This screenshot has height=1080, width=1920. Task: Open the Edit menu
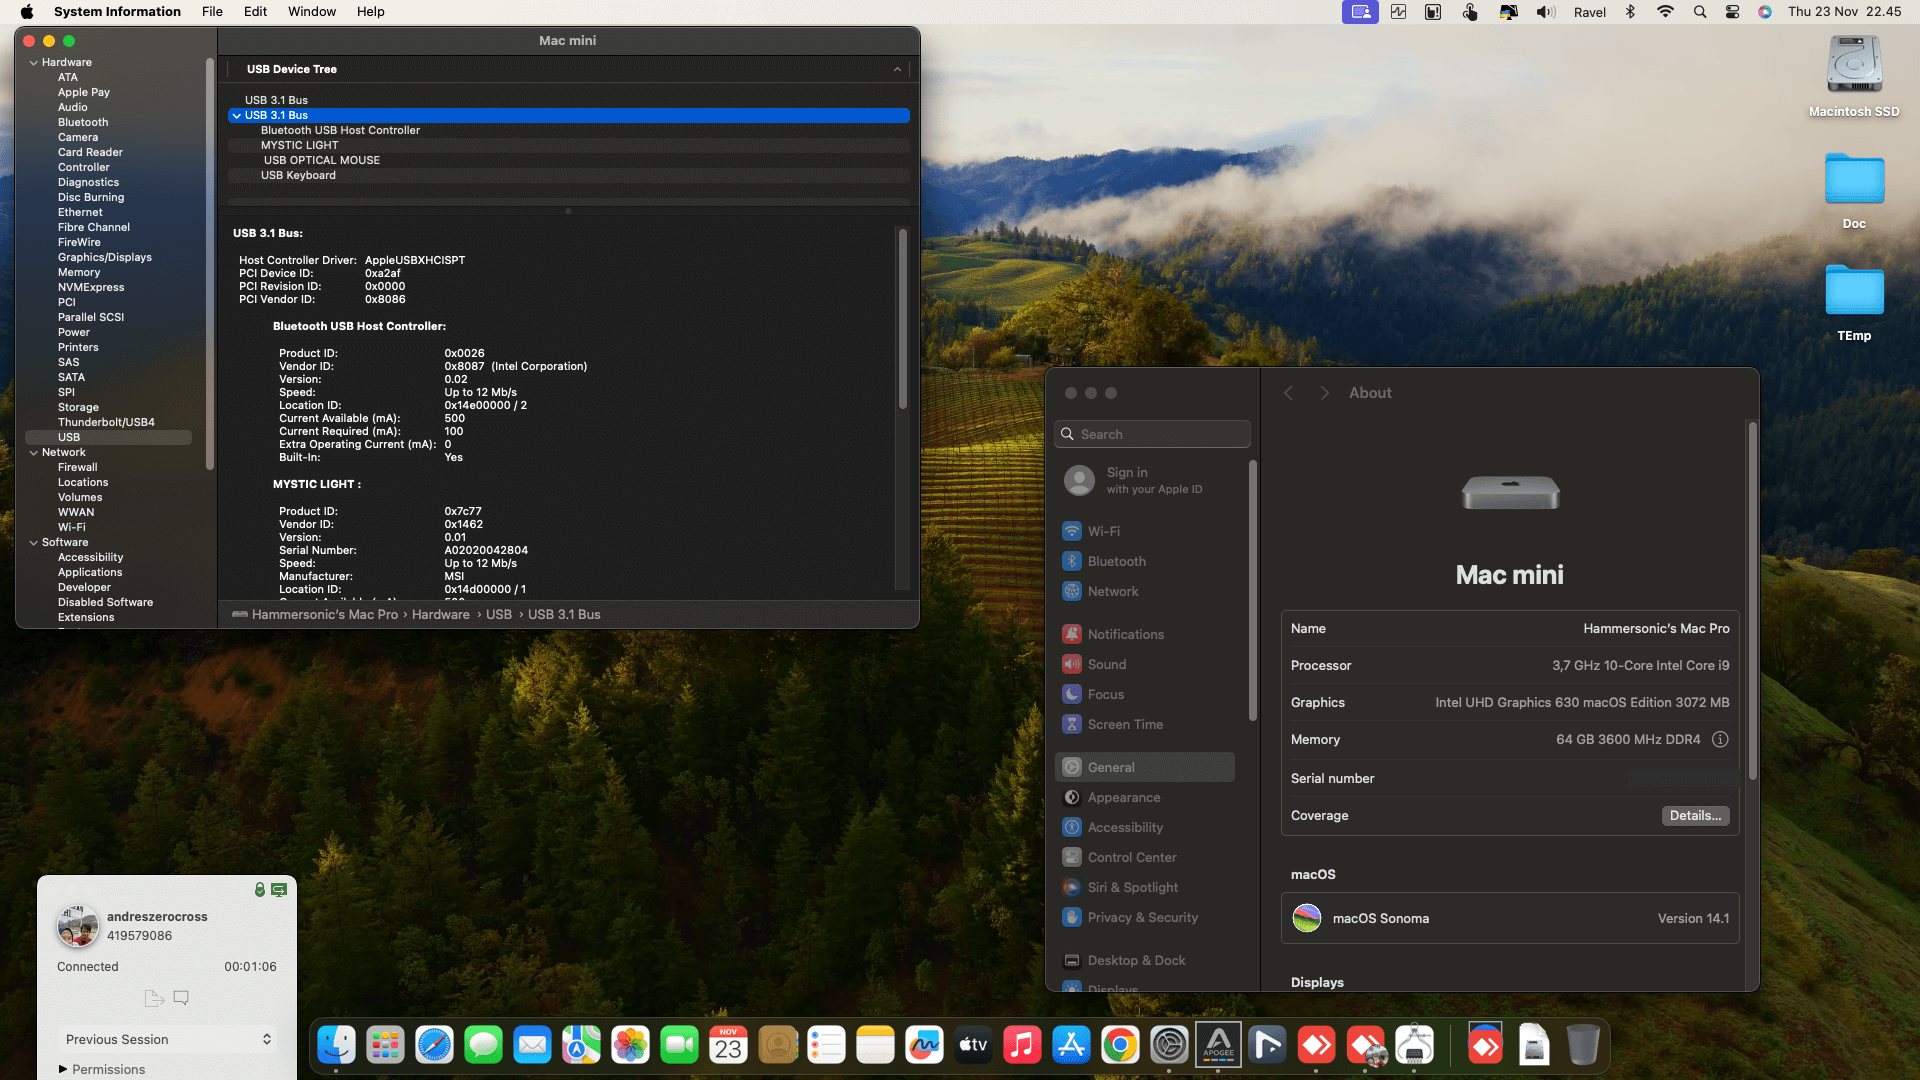(x=255, y=12)
